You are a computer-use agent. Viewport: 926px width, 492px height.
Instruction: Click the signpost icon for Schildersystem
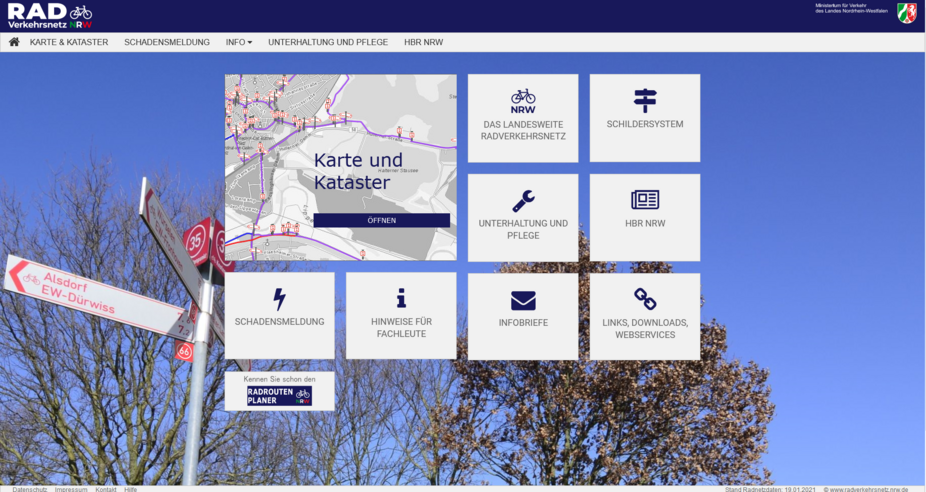pos(645,100)
